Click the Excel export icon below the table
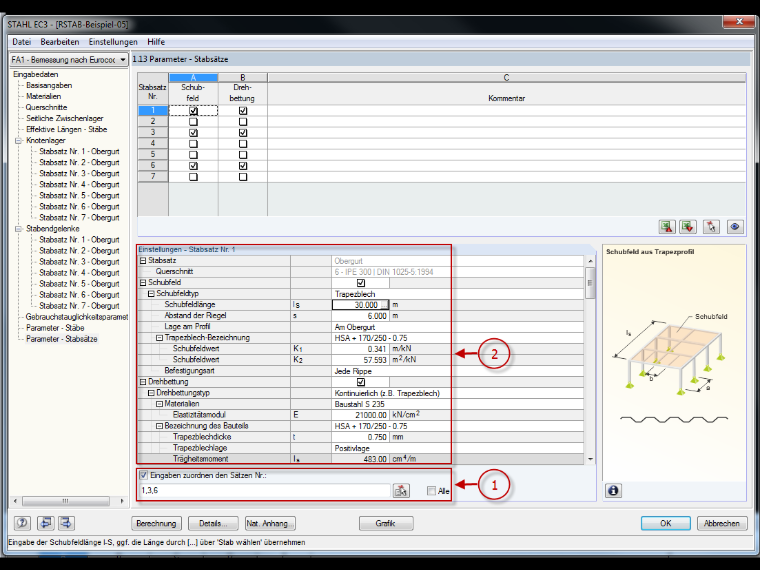Viewport: 760px width, 570px height. (x=667, y=226)
